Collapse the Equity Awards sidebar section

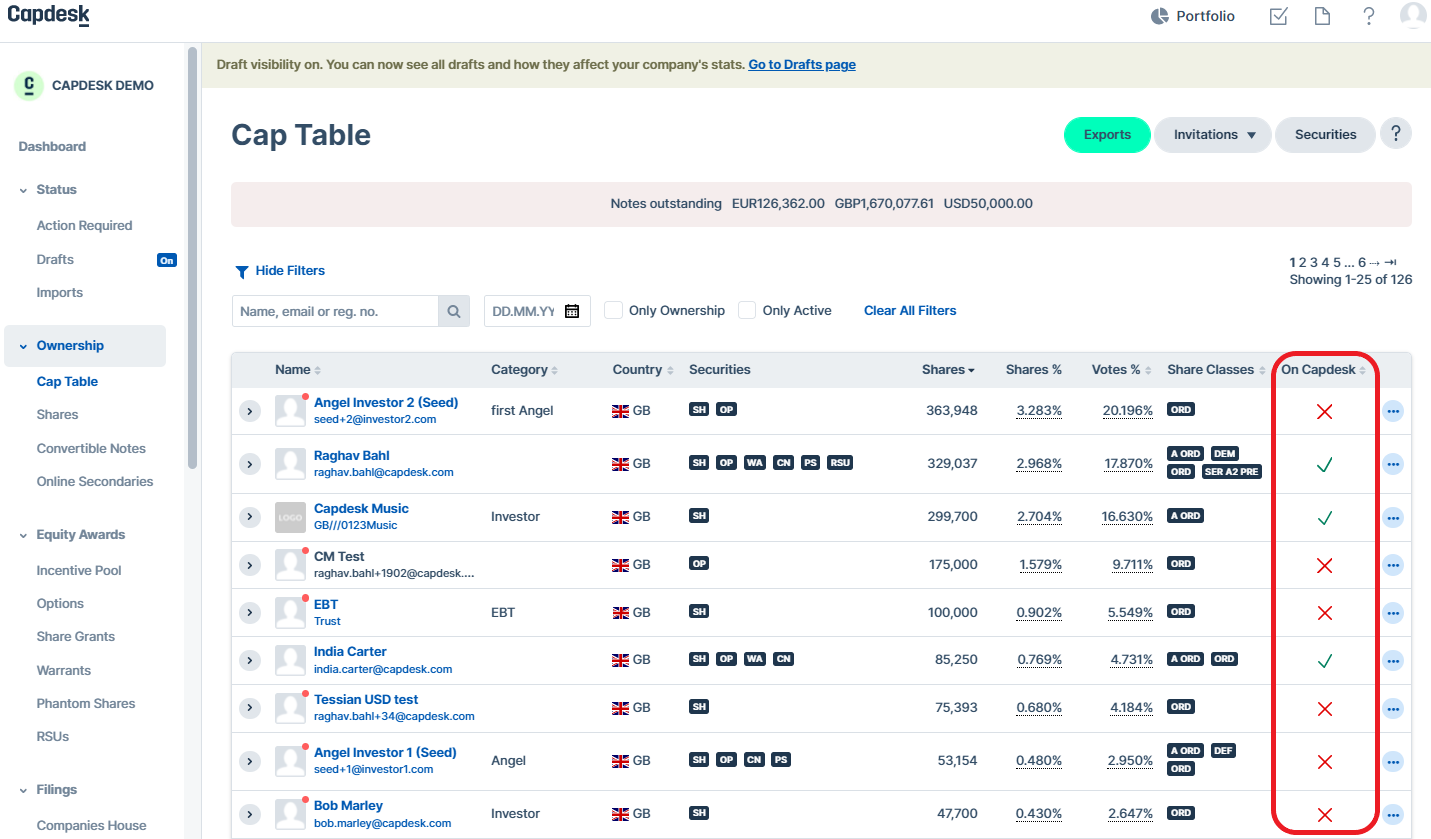(x=24, y=535)
